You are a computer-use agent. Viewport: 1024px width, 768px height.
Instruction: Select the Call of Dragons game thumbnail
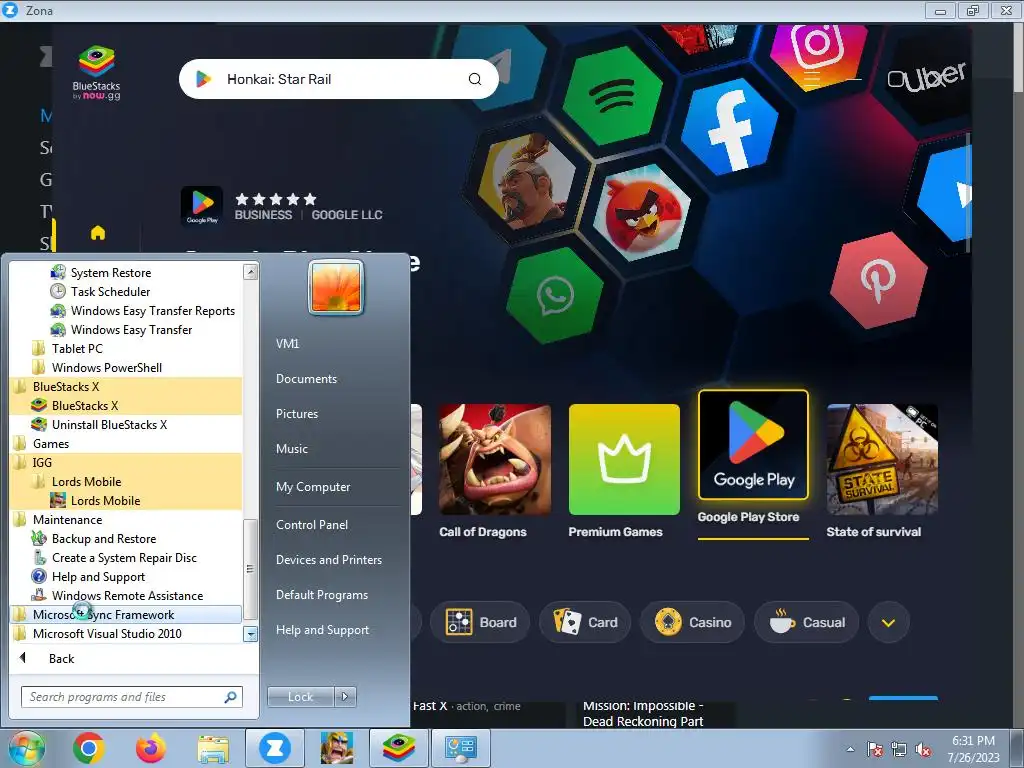(494, 459)
